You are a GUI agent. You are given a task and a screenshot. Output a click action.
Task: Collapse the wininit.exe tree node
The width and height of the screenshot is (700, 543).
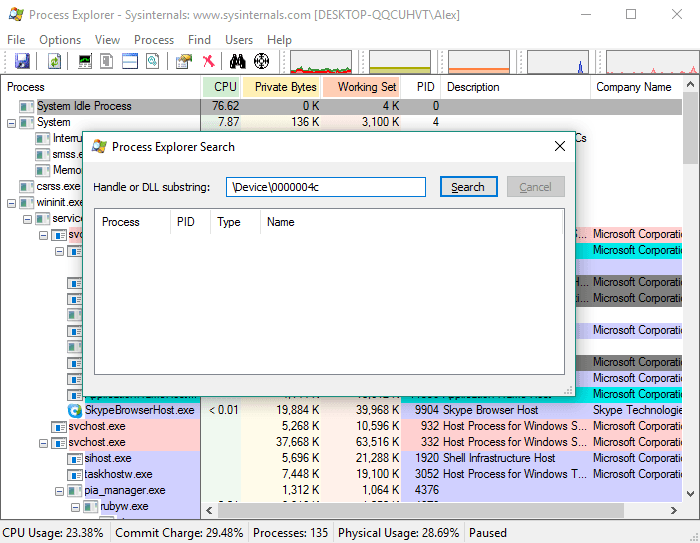[x=12, y=203]
